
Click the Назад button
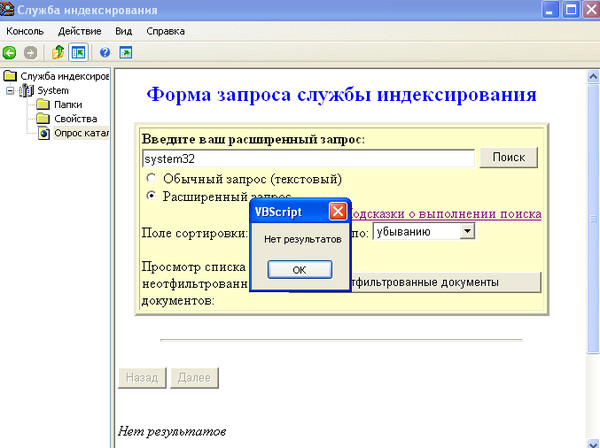142,378
